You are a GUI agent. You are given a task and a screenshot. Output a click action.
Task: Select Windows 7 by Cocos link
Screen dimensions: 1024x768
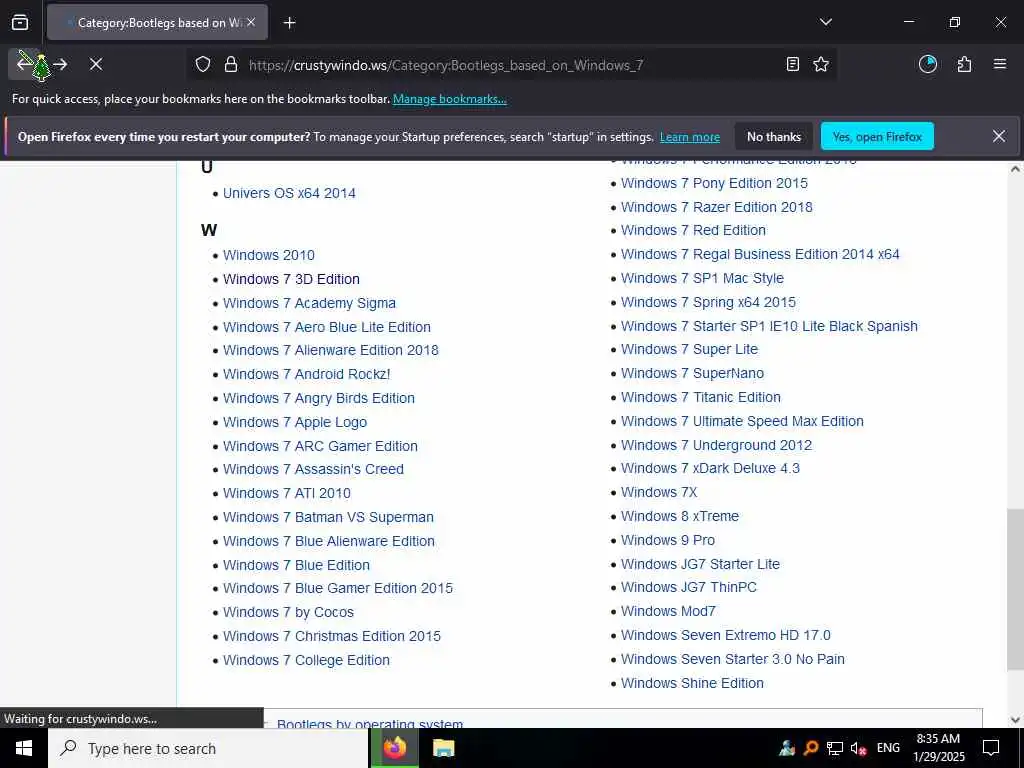point(288,613)
